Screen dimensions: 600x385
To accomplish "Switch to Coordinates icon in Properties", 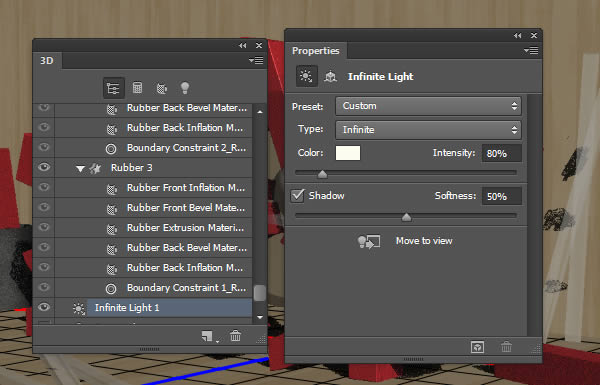I will 331,77.
